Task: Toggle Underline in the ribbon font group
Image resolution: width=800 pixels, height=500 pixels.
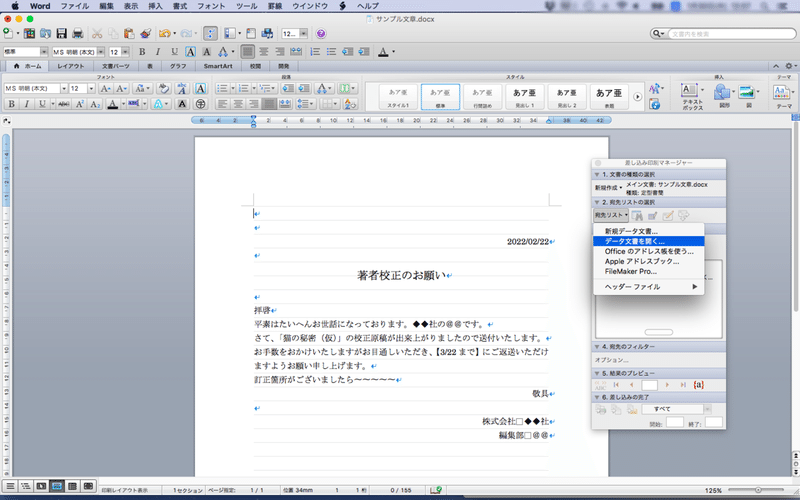Action: (x=42, y=104)
